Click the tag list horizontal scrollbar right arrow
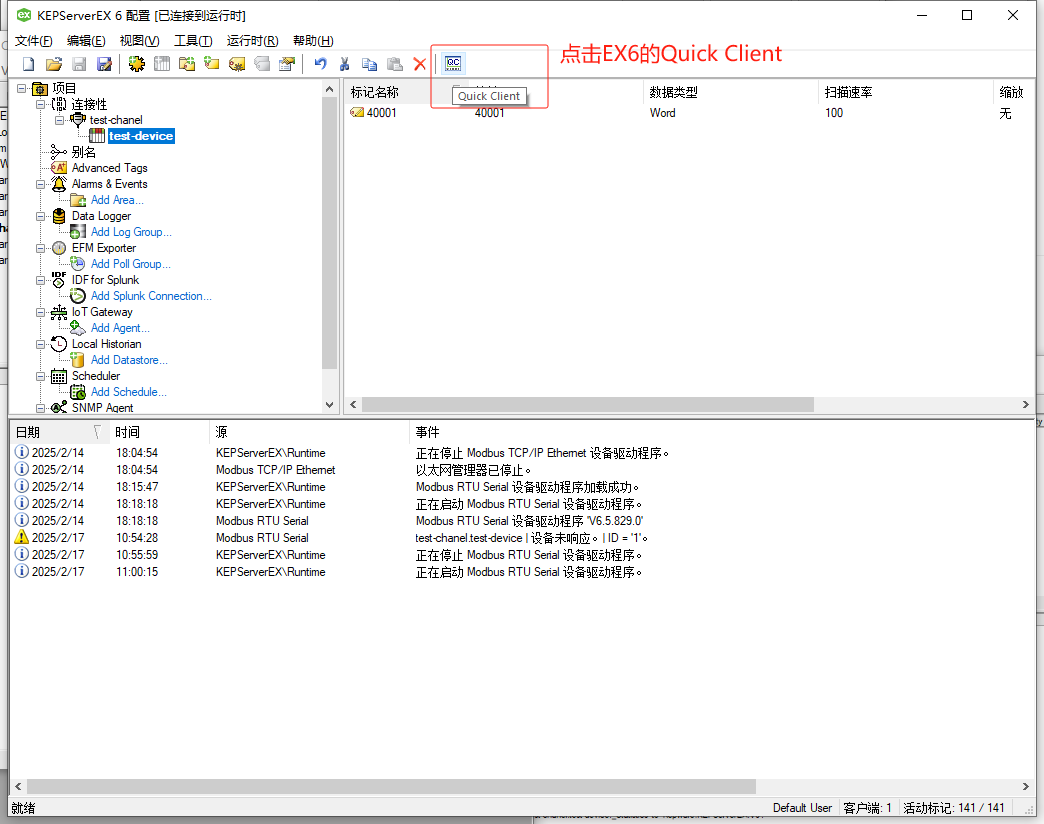 (x=1025, y=404)
